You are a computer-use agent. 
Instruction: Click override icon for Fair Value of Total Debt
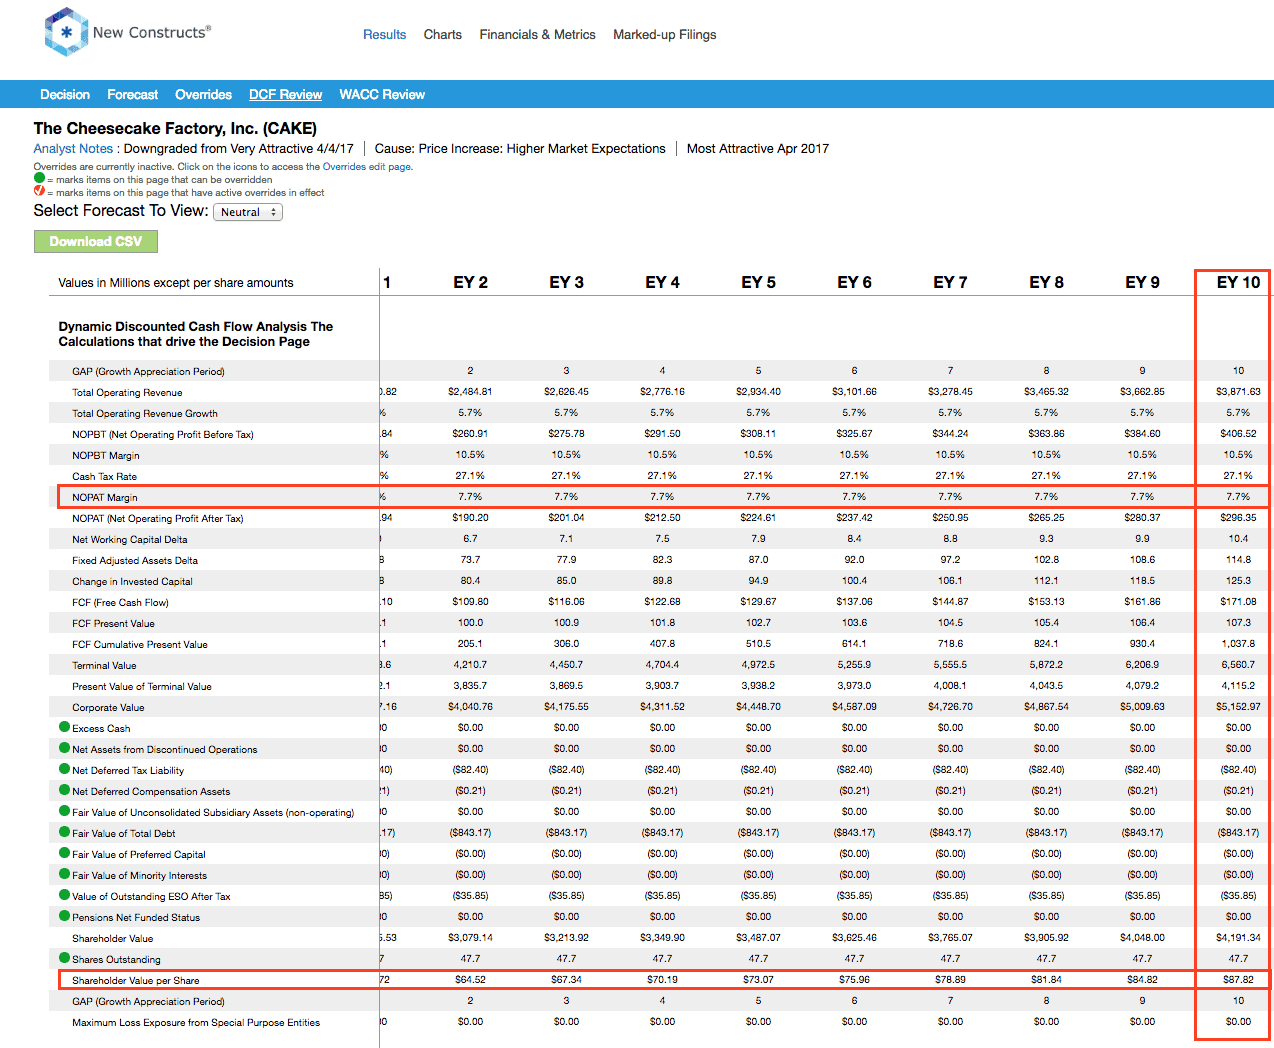[x=64, y=832]
